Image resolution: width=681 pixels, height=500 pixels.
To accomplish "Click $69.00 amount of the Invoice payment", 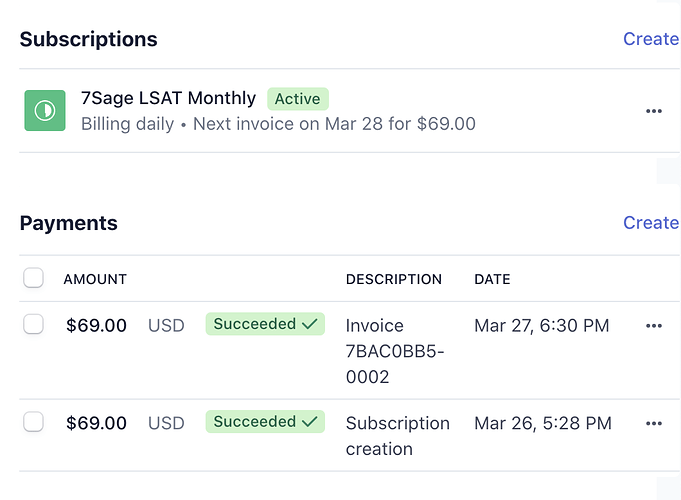I will (96, 326).
